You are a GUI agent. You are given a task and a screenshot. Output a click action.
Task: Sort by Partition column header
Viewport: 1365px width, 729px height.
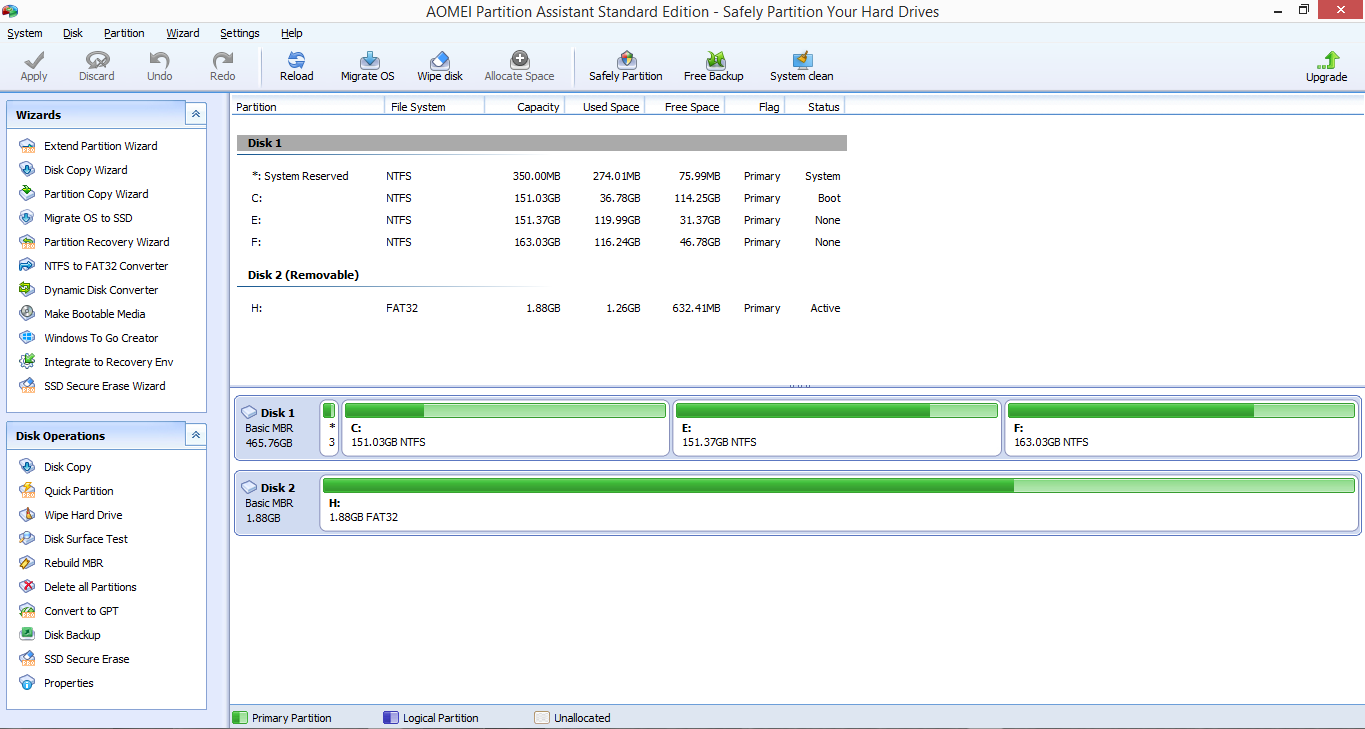click(308, 106)
